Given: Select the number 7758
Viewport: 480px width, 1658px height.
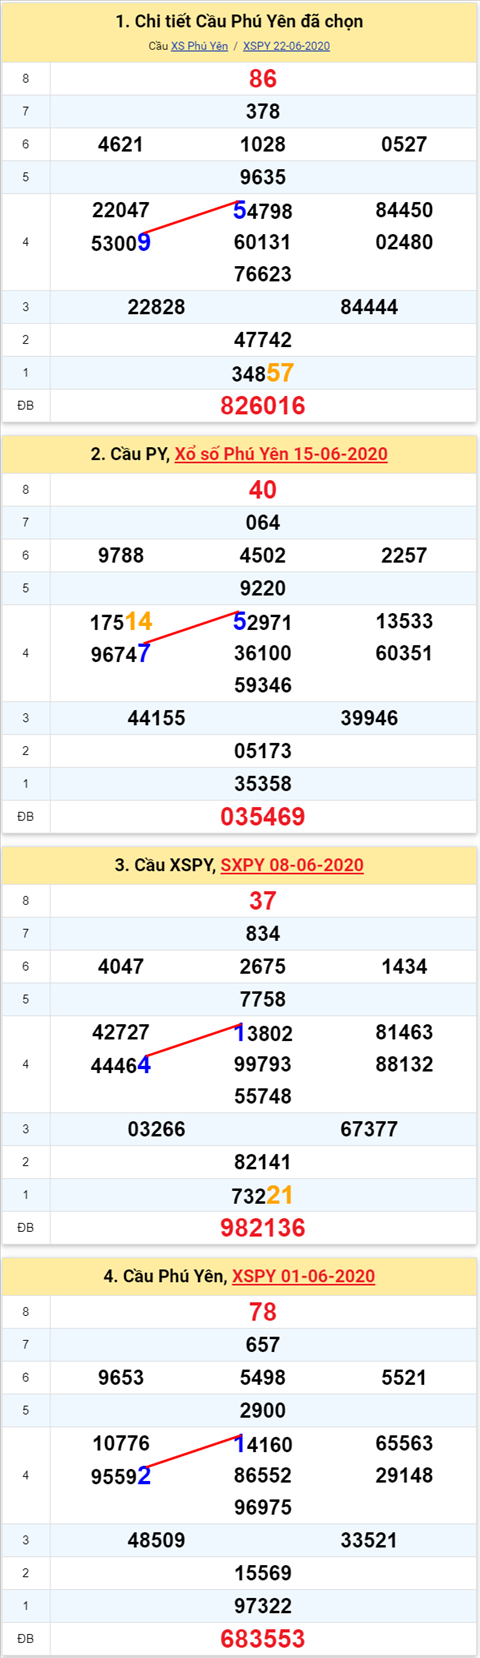Looking at the screenshot, I should [x=263, y=1000].
